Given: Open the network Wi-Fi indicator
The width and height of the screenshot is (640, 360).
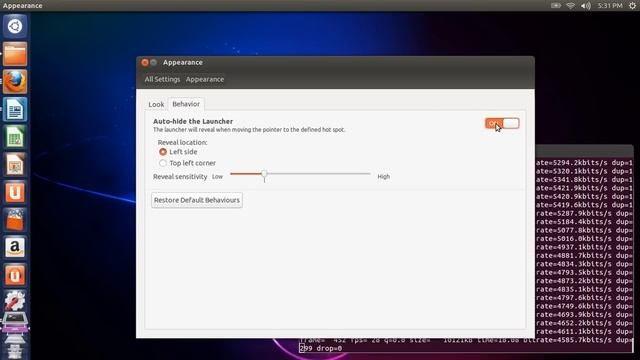Looking at the screenshot, I should click(571, 5).
